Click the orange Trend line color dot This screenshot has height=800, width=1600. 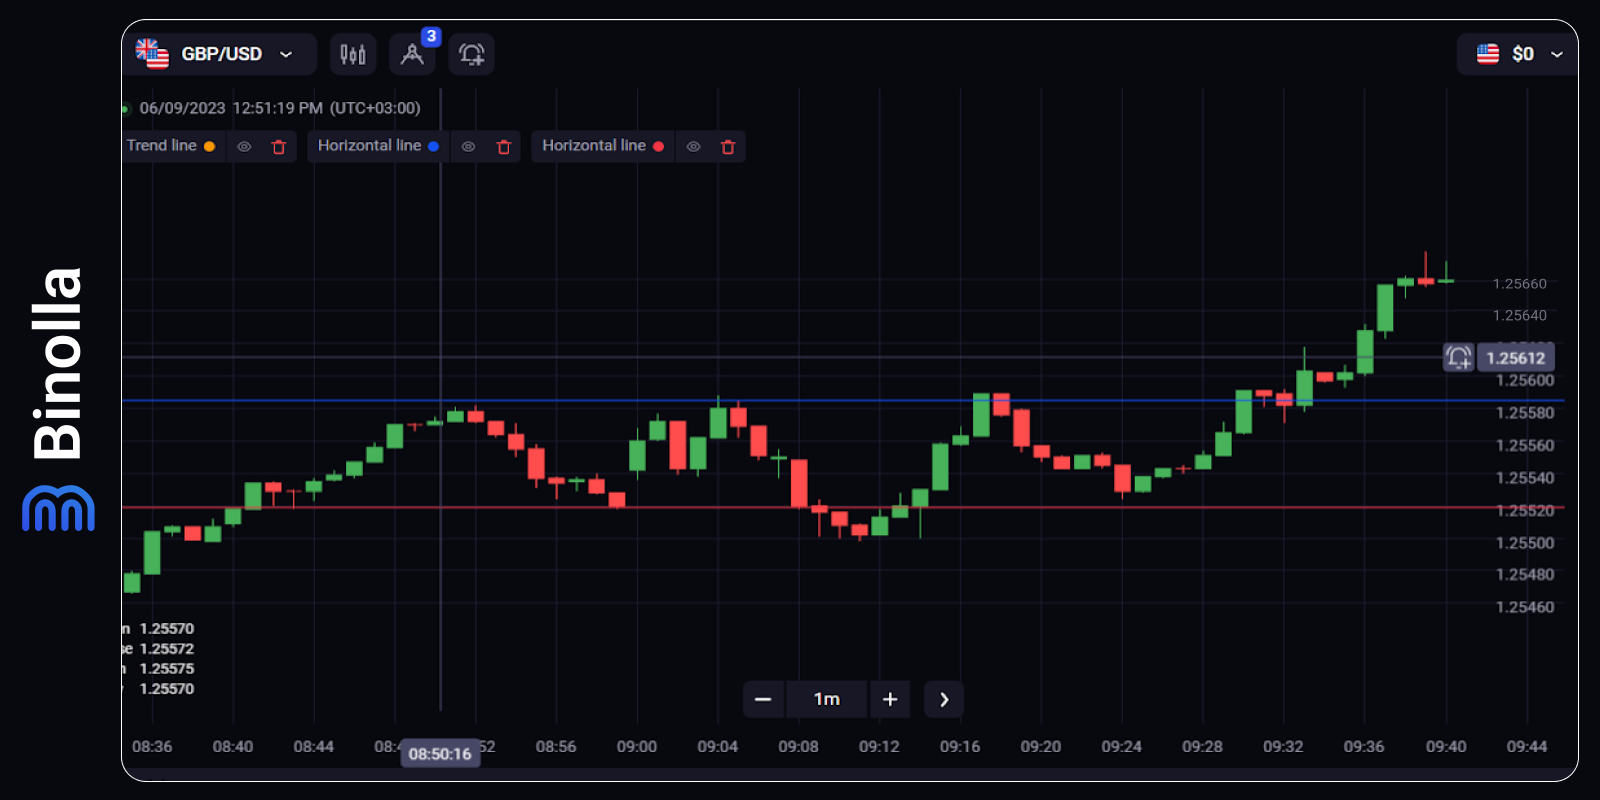(209, 147)
